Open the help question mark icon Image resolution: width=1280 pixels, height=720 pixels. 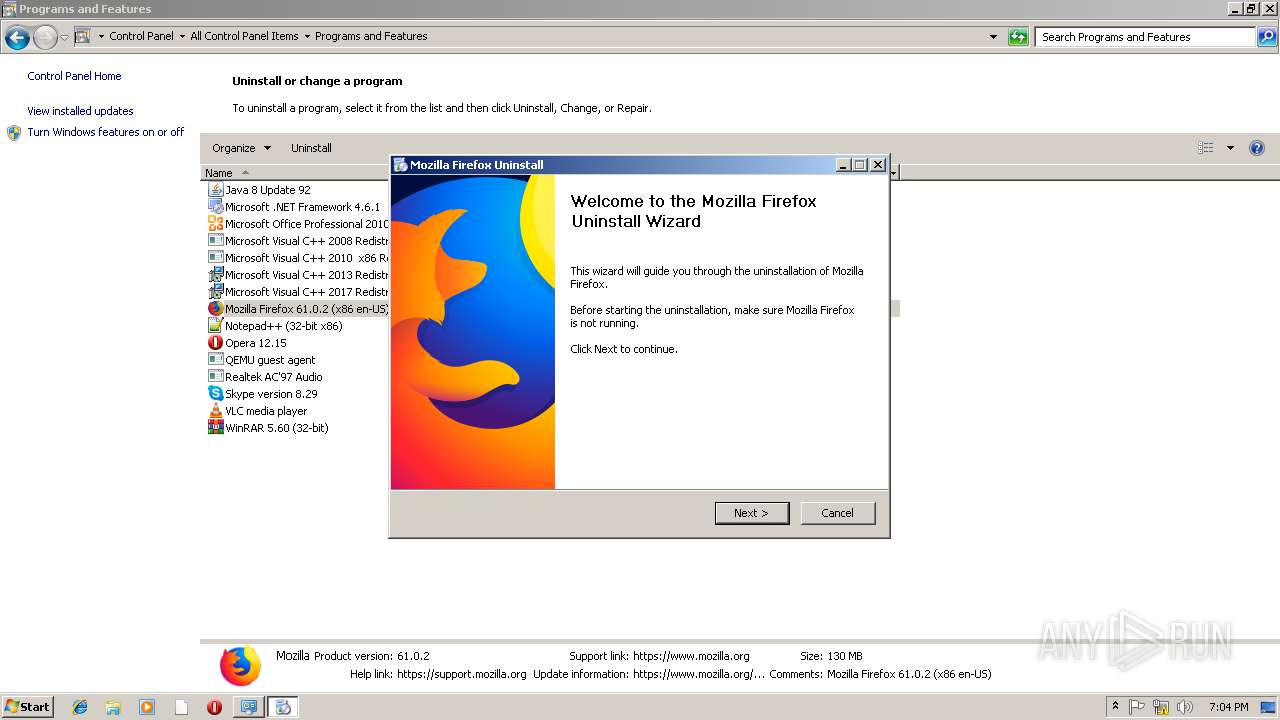(1257, 148)
